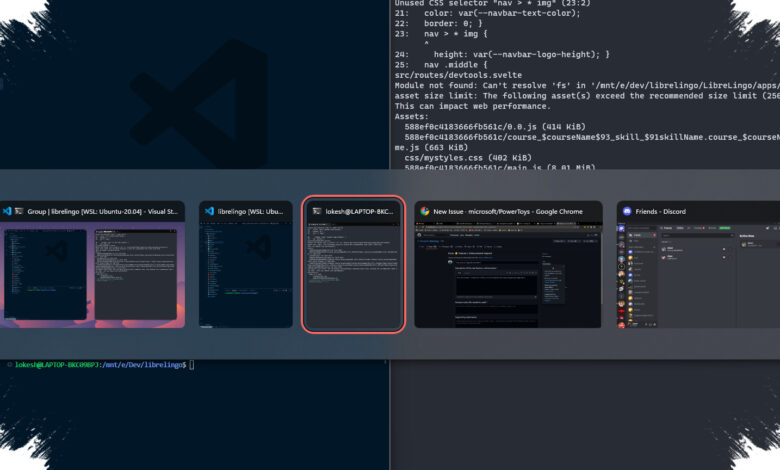Click the 'color: var(--navbar-text-color);' line
This screenshot has height=470, width=780.
[502, 13]
